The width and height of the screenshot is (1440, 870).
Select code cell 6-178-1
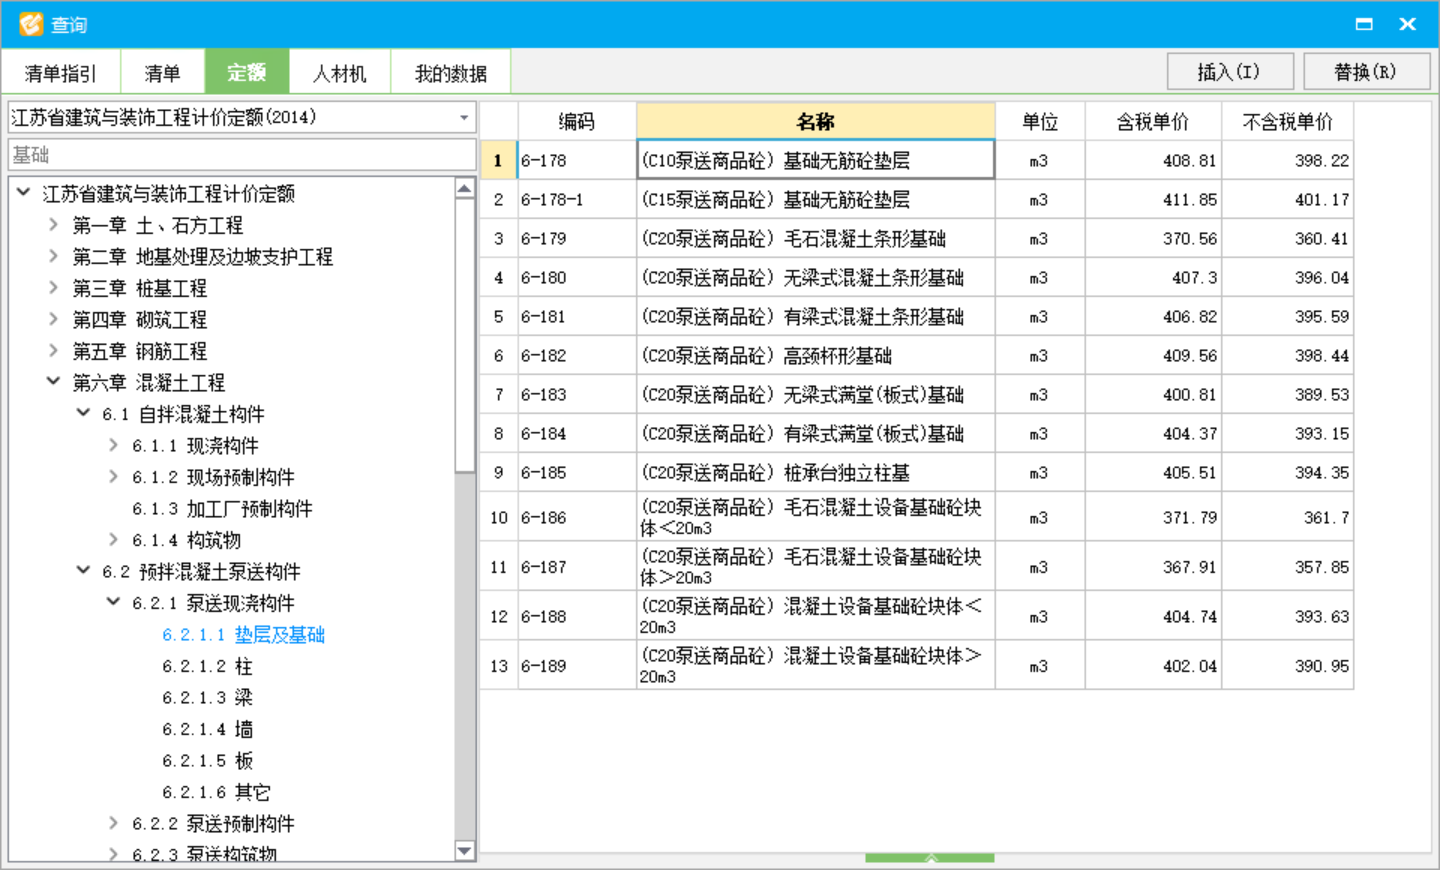(x=577, y=199)
